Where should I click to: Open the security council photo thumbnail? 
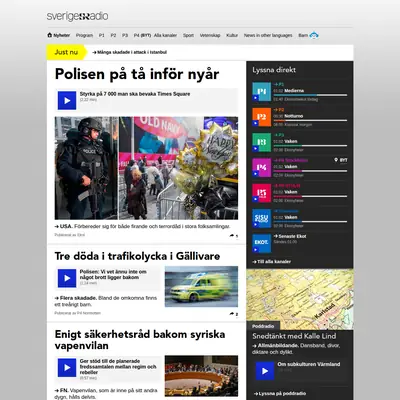coord(201,376)
